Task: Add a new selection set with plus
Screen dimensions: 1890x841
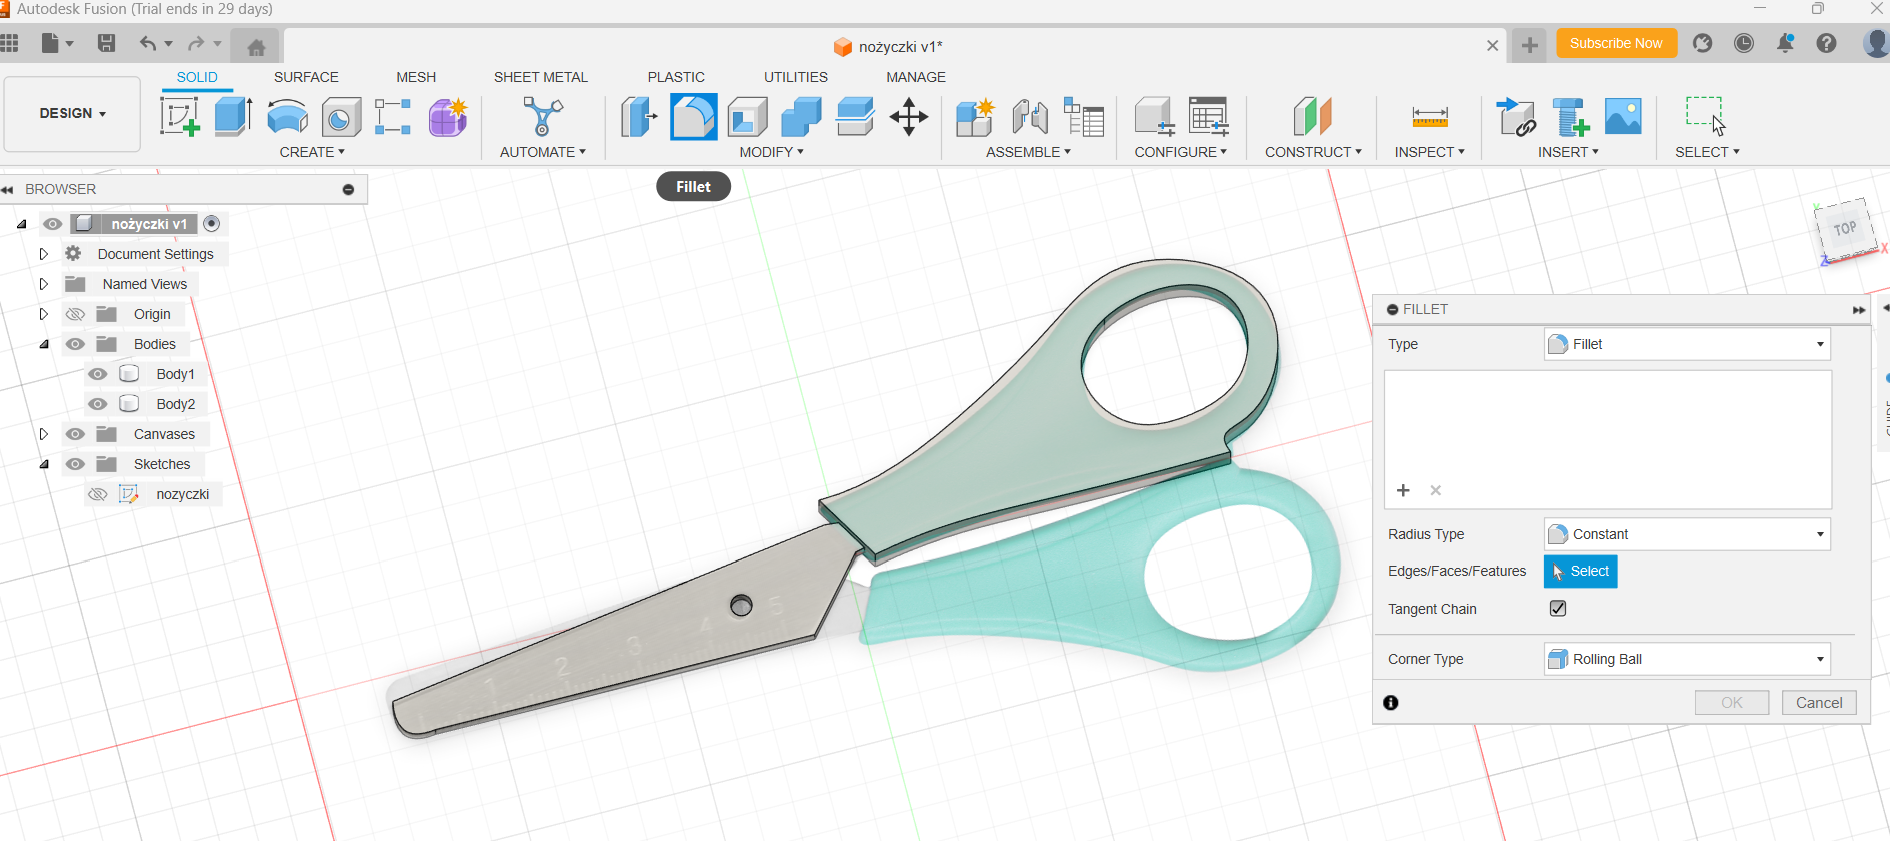Action: pyautogui.click(x=1403, y=490)
